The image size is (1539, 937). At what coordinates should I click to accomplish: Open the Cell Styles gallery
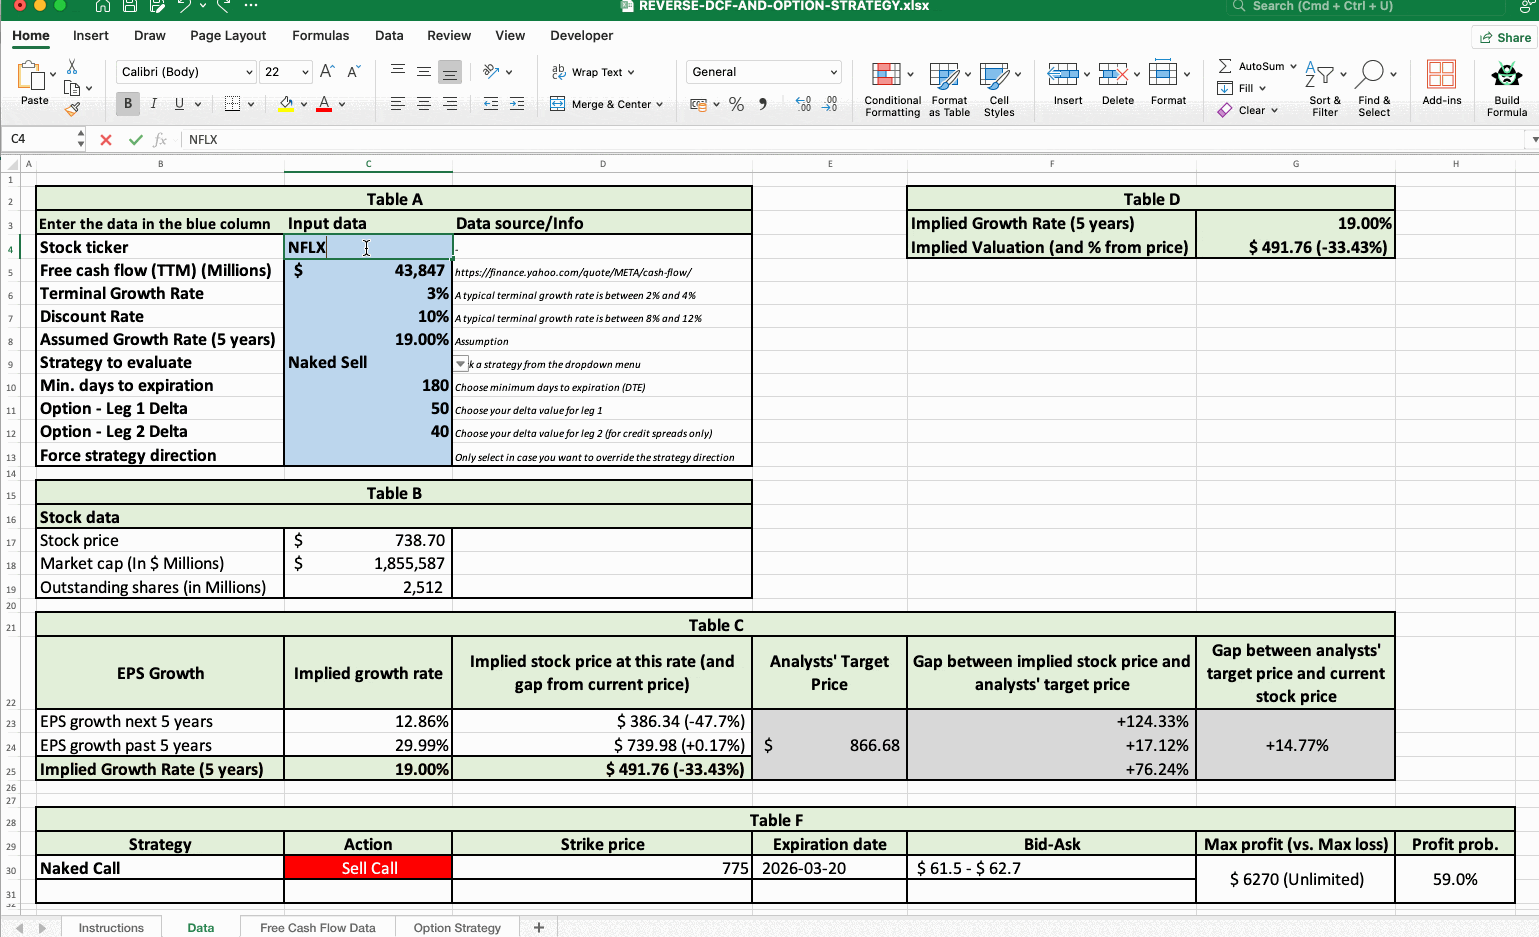(x=999, y=88)
